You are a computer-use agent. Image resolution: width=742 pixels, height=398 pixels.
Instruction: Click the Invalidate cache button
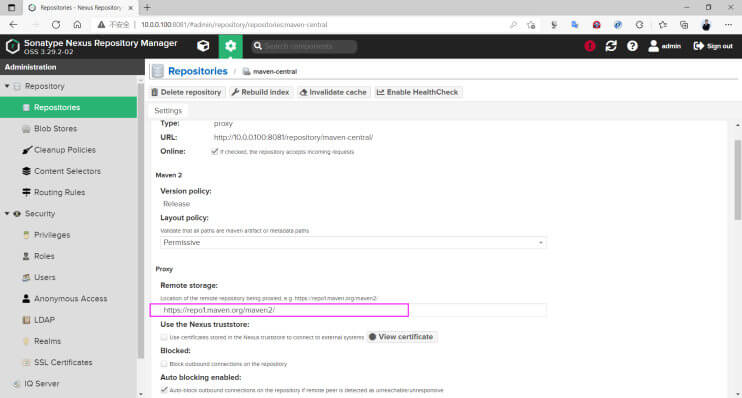333,92
